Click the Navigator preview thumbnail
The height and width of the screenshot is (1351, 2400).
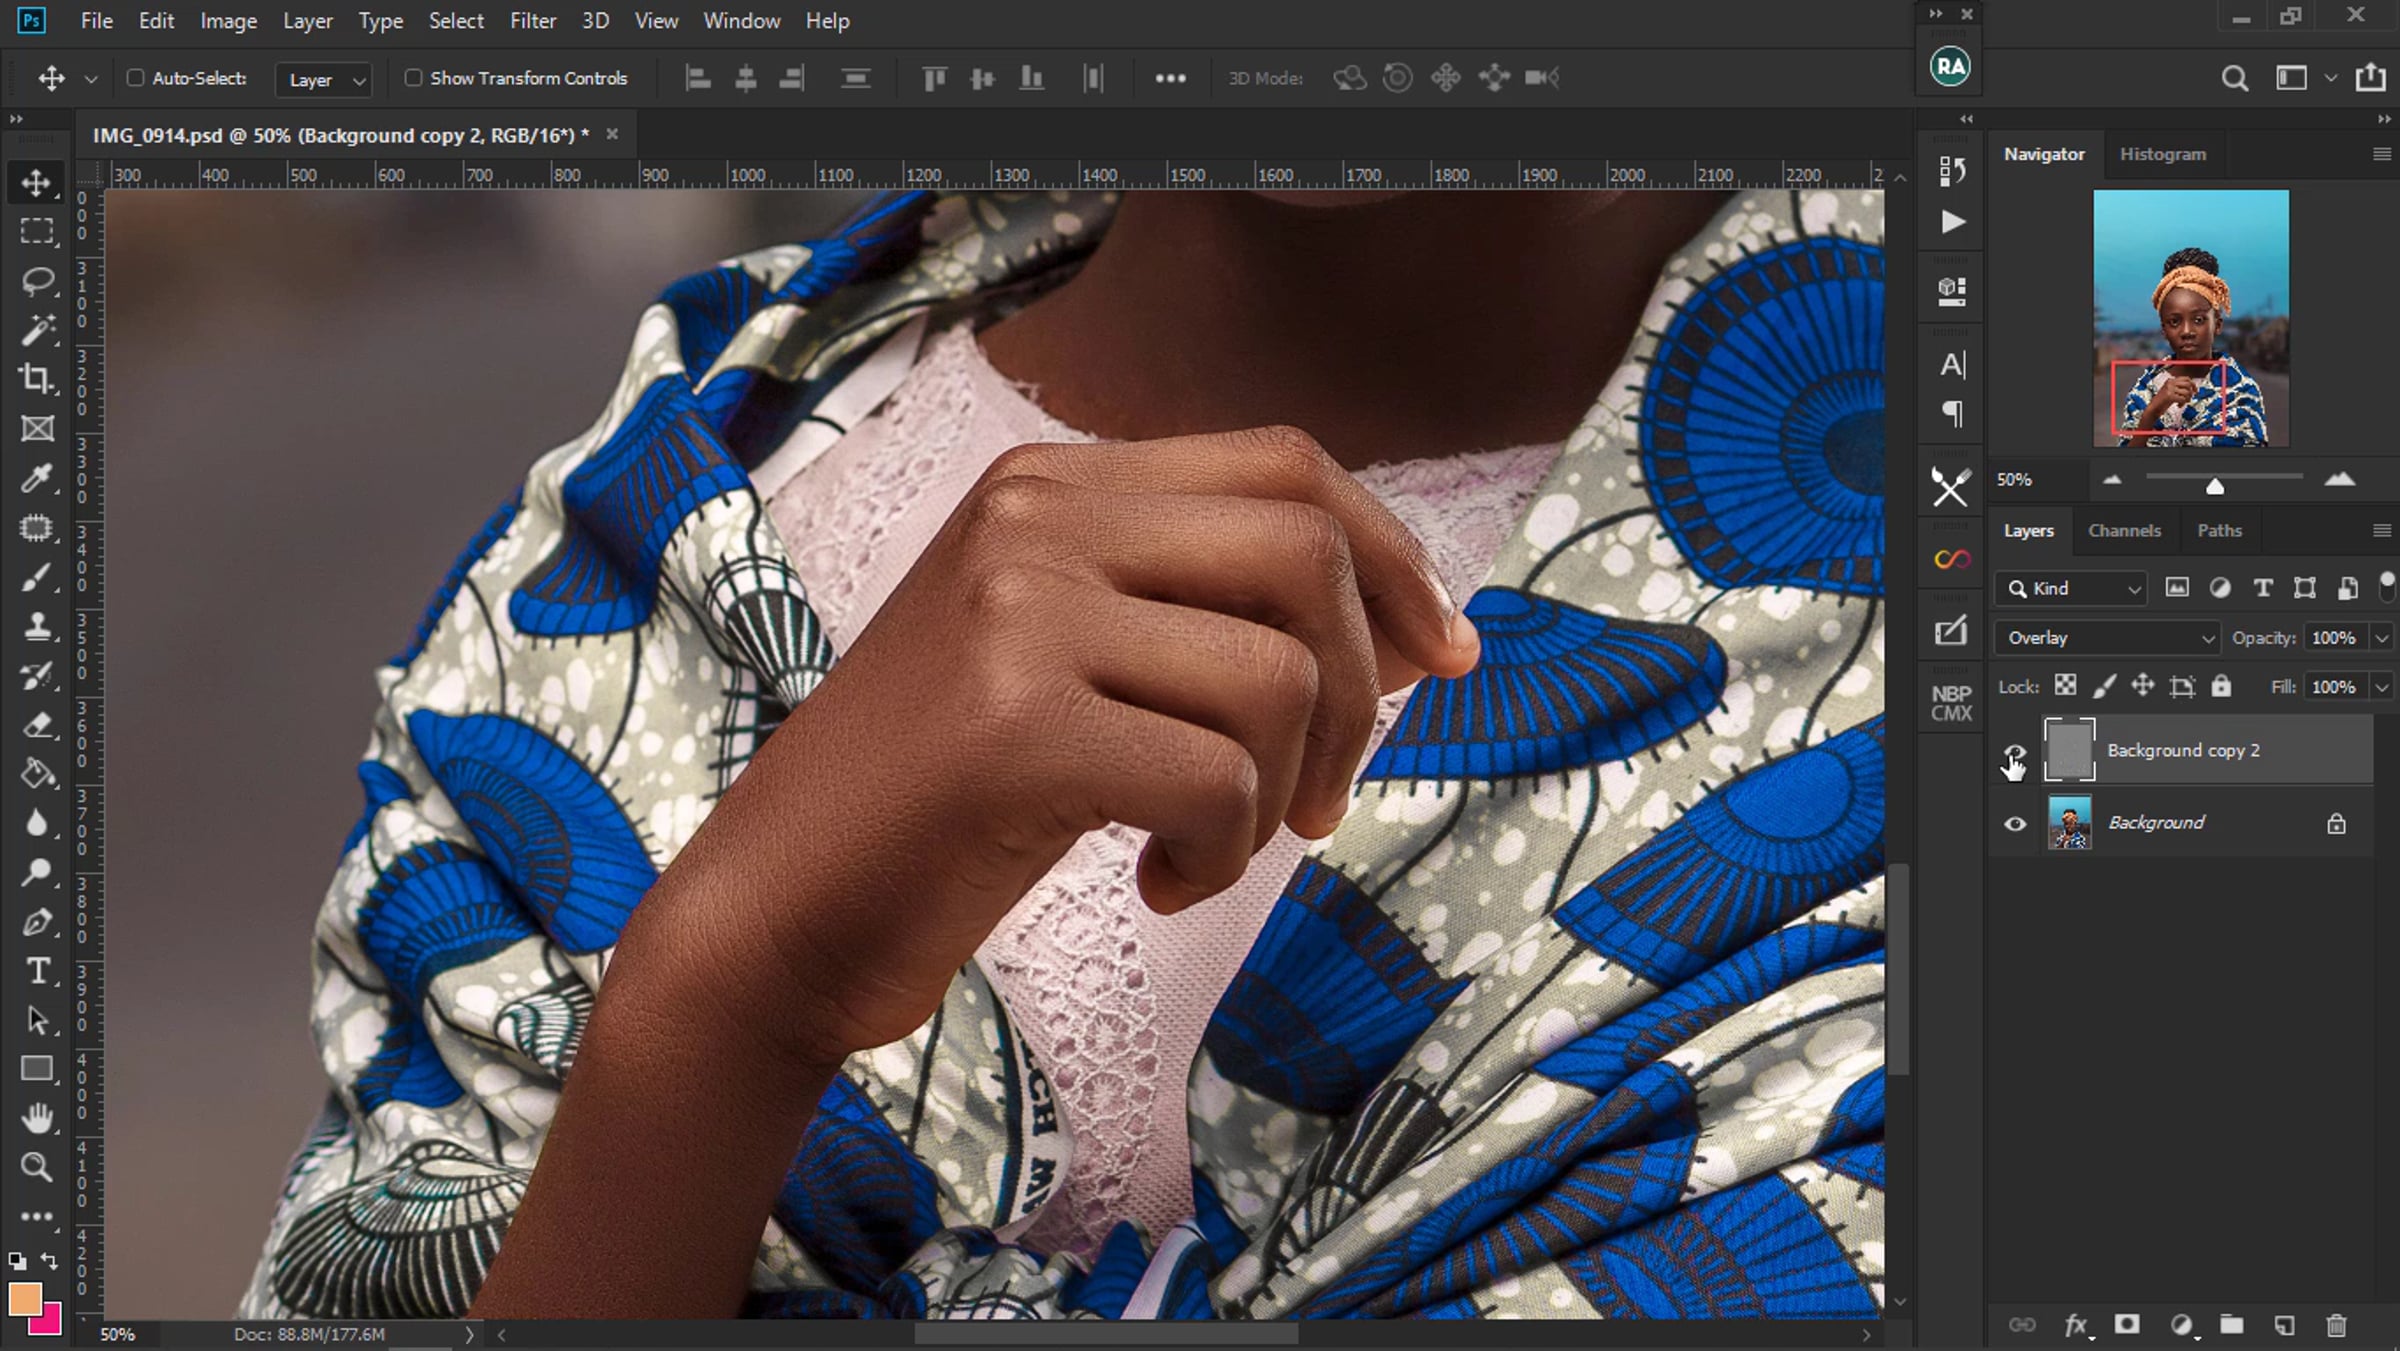2190,318
